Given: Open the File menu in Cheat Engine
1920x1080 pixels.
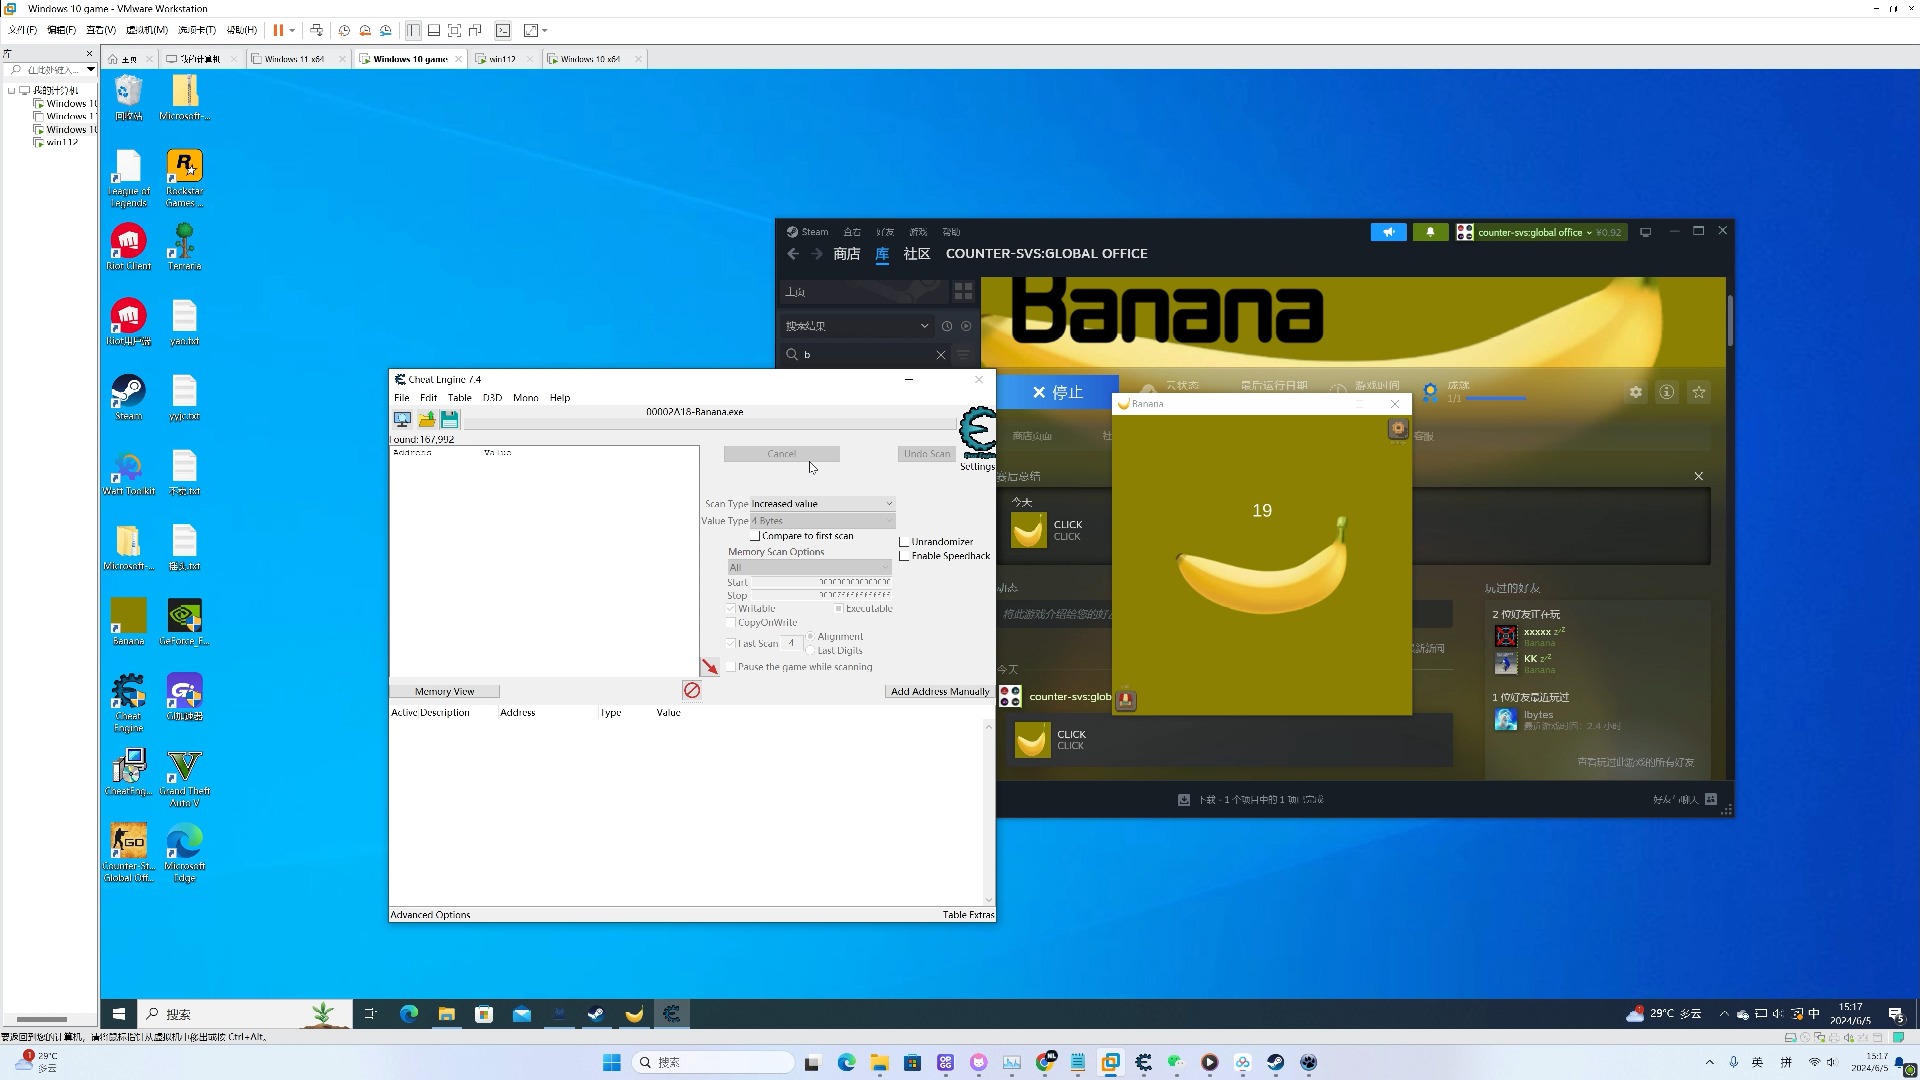Looking at the screenshot, I should tap(401, 398).
